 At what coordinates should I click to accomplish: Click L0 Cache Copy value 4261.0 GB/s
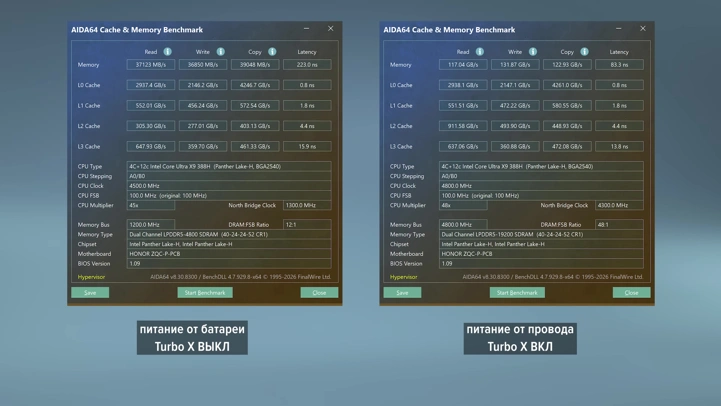[567, 85]
